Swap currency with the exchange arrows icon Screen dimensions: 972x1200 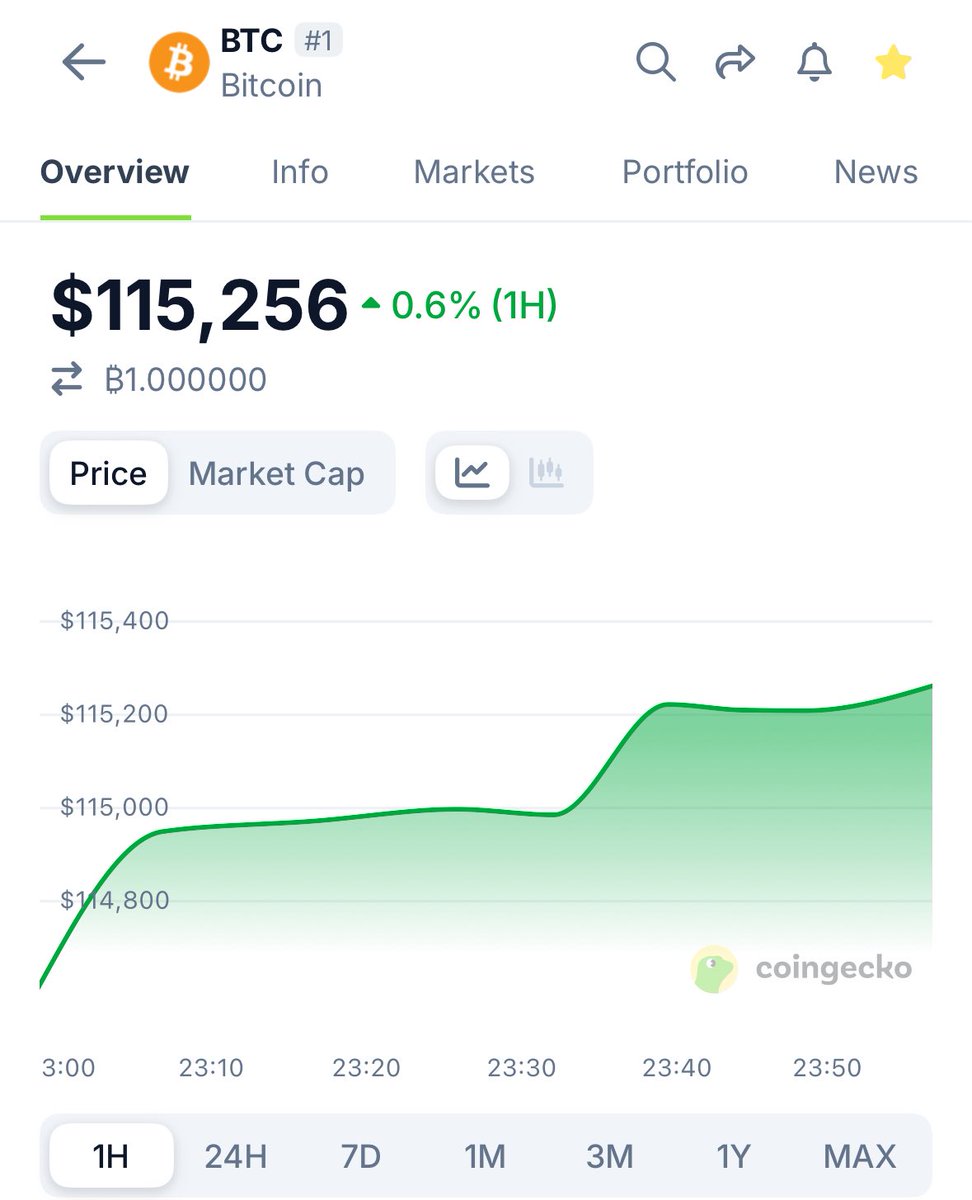pyautogui.click(x=67, y=380)
